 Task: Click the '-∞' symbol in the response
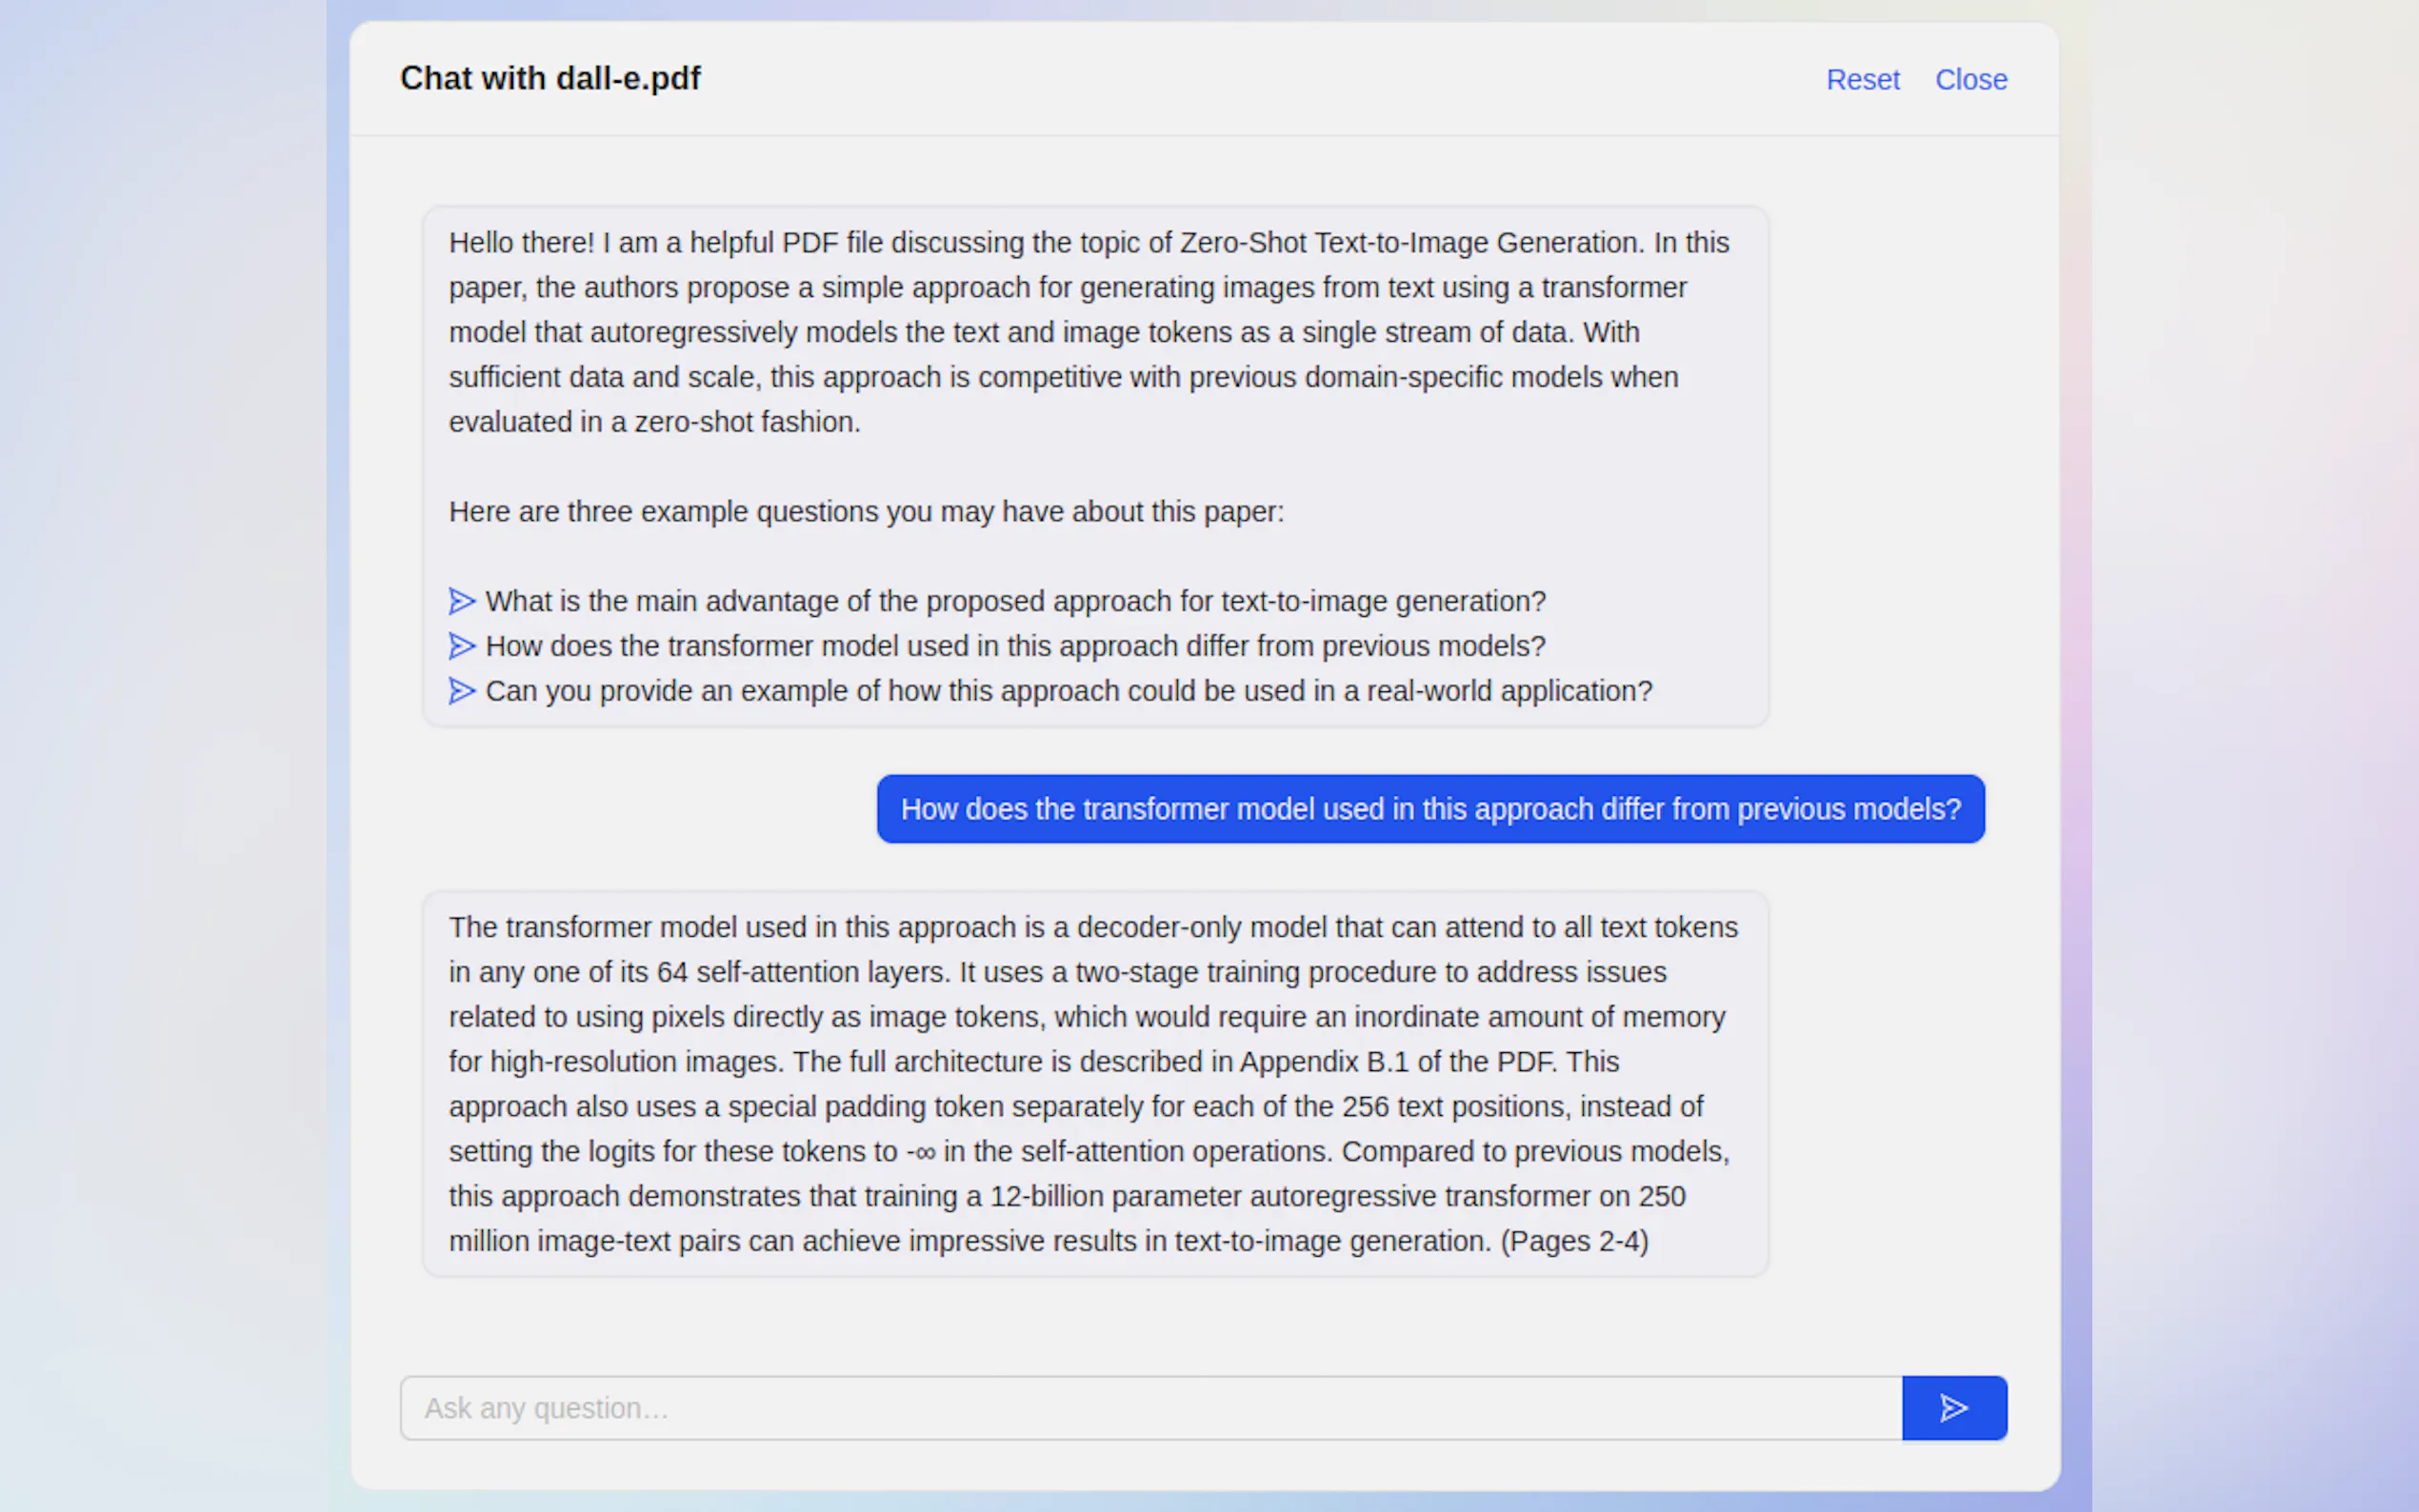pyautogui.click(x=921, y=1152)
